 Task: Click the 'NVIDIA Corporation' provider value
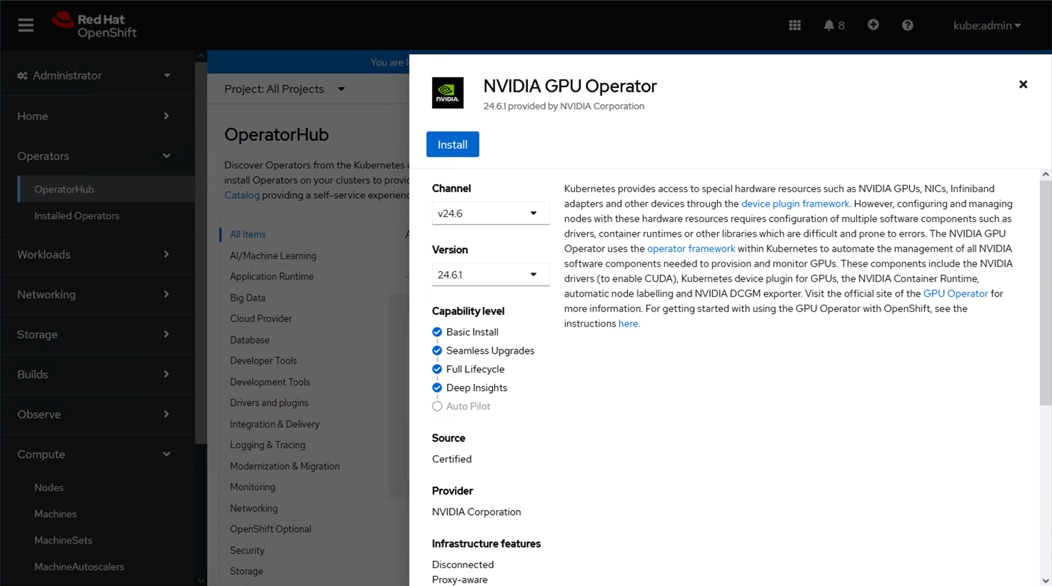(x=476, y=512)
